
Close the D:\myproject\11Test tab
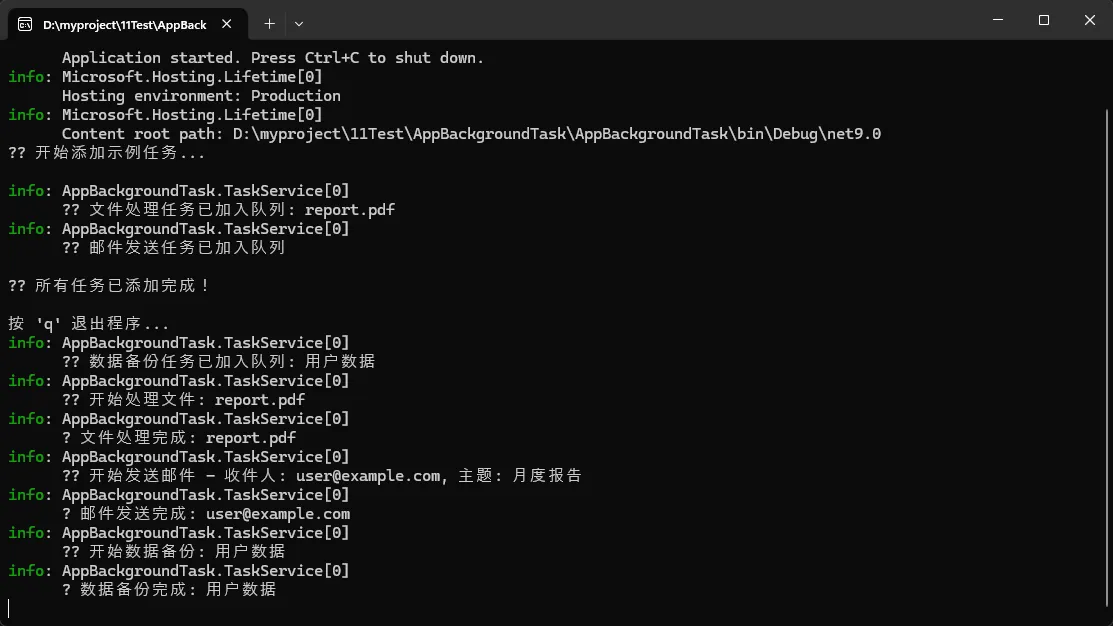pyautogui.click(x=230, y=22)
